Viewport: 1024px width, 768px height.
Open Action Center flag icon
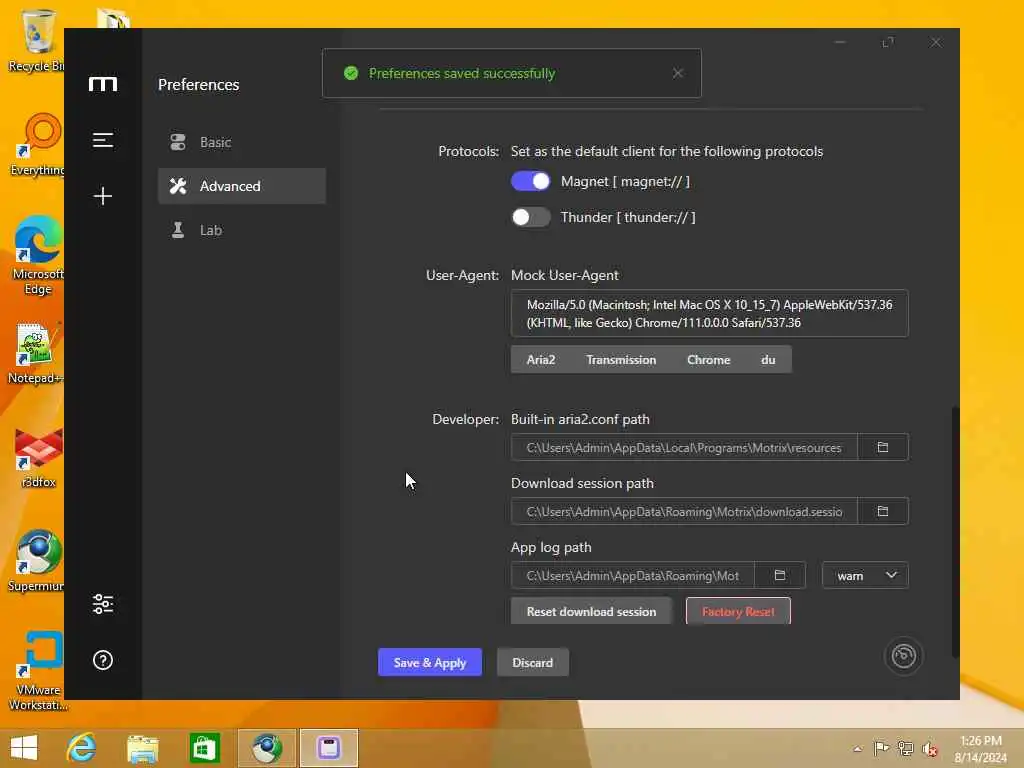tap(881, 749)
